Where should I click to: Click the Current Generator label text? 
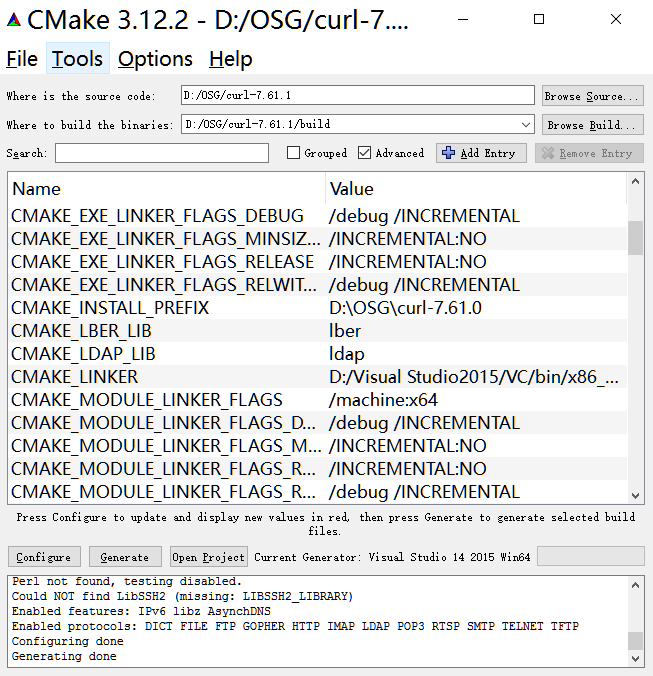pyautogui.click(x=392, y=557)
